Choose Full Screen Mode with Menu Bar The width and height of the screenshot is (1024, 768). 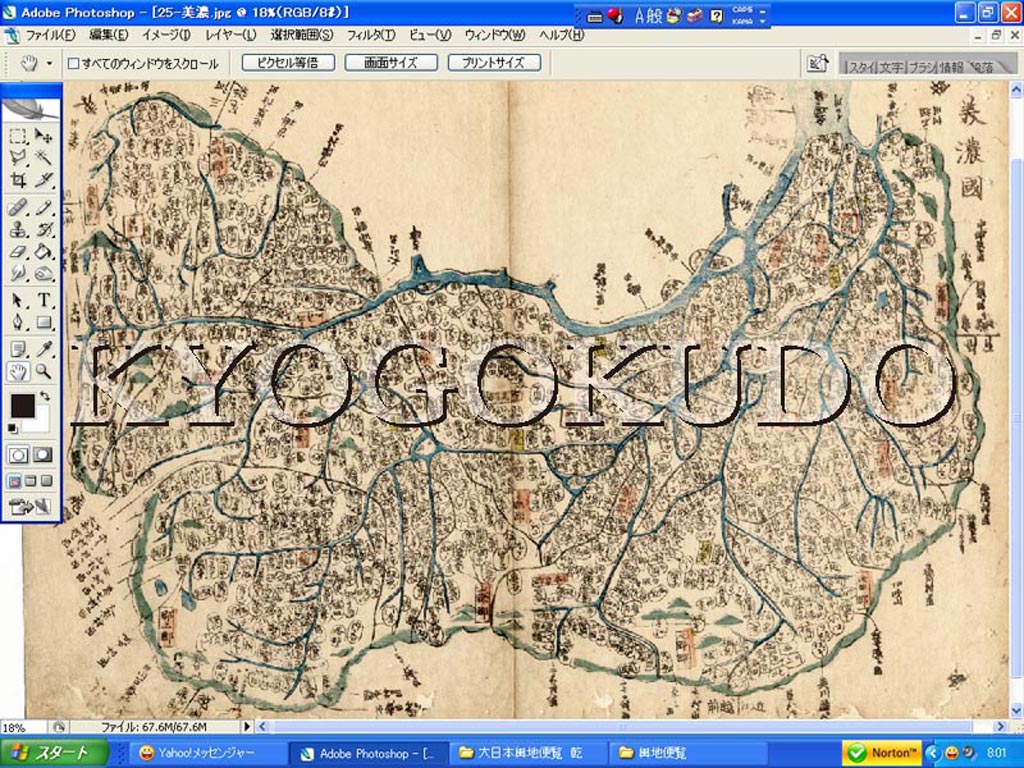[x=30, y=481]
